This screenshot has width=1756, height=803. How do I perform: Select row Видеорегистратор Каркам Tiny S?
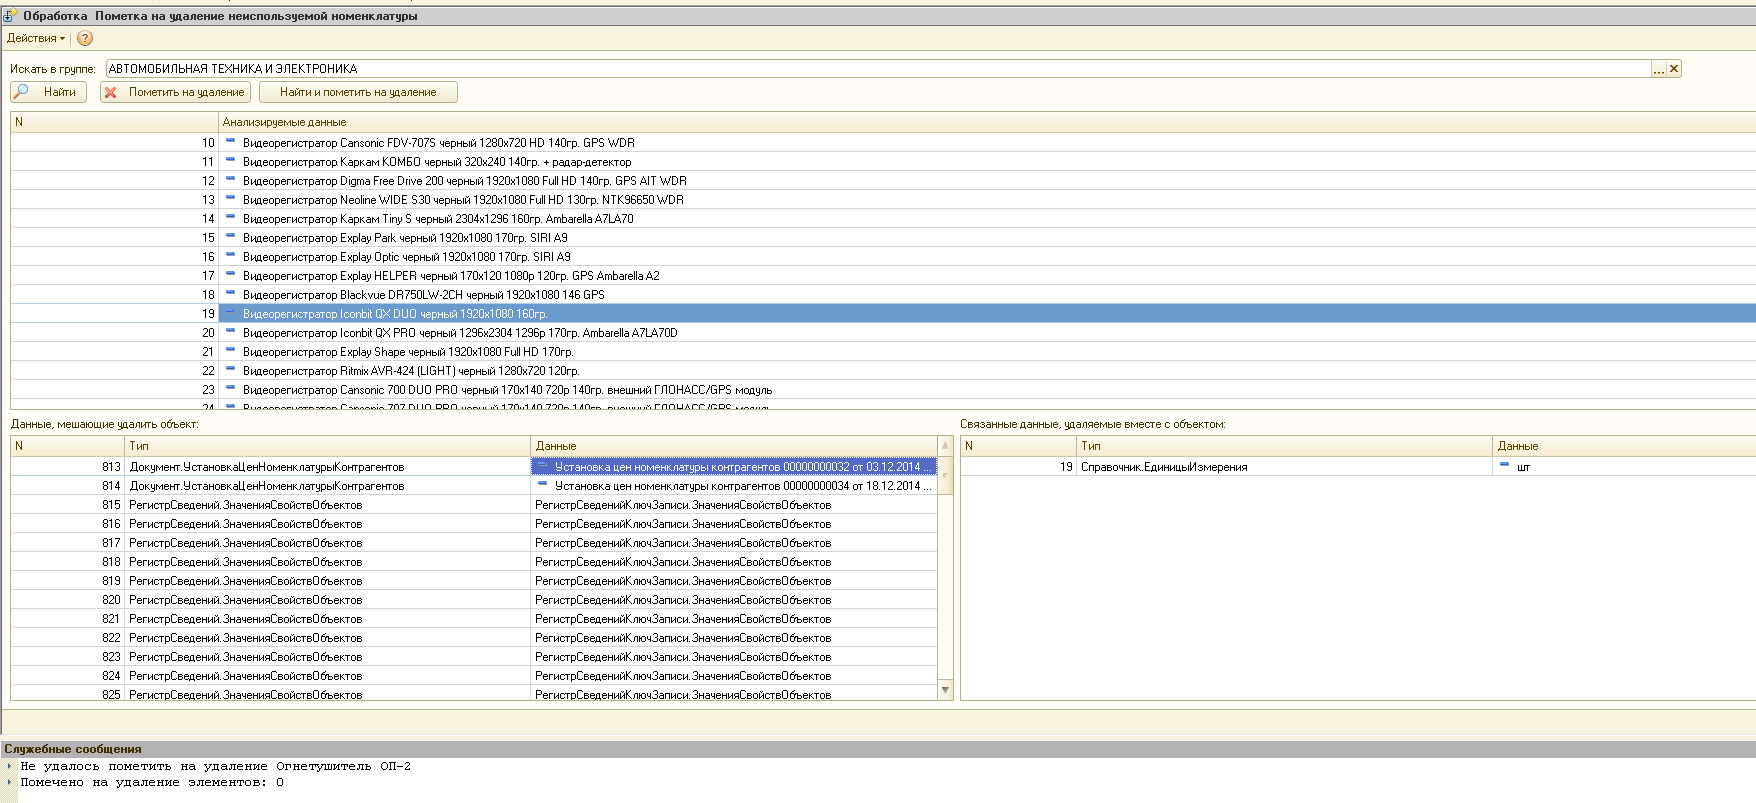click(883, 219)
